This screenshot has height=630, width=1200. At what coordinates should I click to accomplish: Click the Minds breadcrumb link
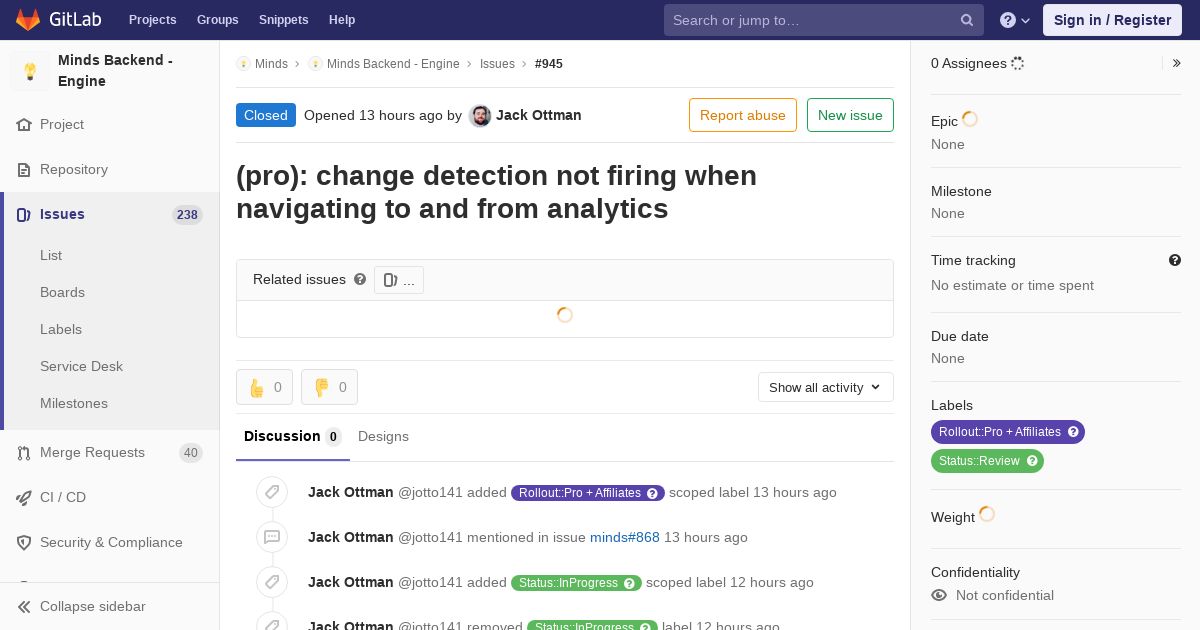coord(271,64)
